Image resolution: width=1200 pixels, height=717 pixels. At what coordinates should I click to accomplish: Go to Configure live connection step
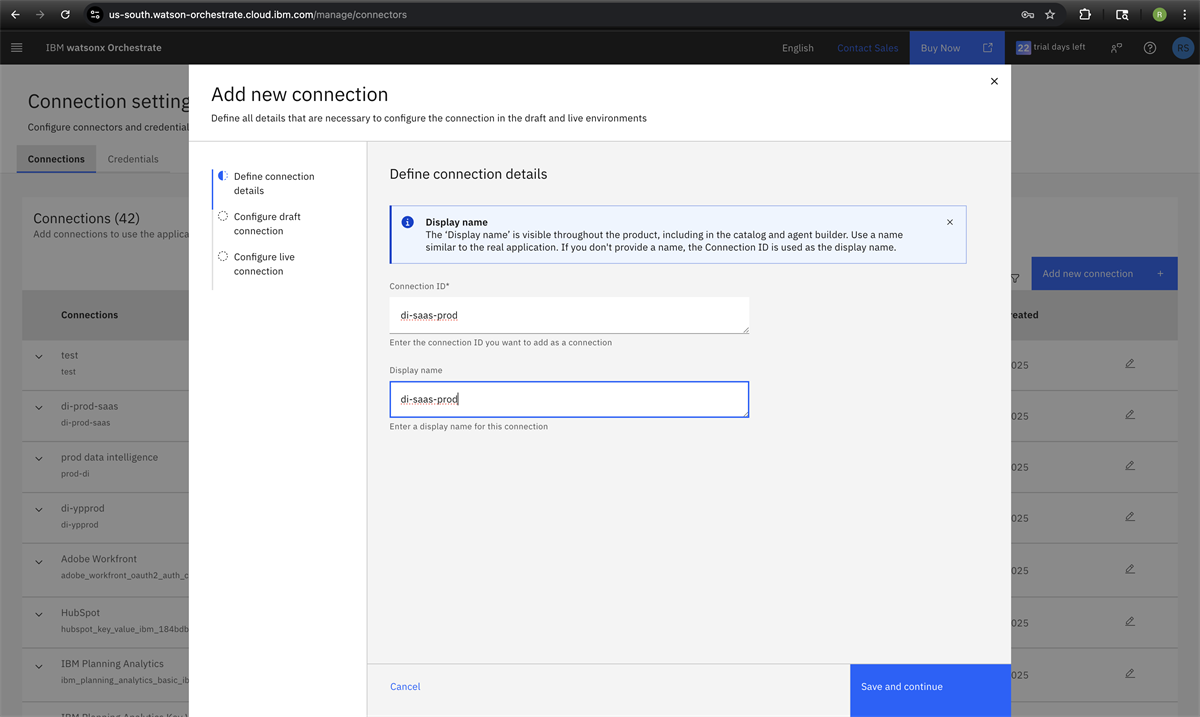click(264, 264)
